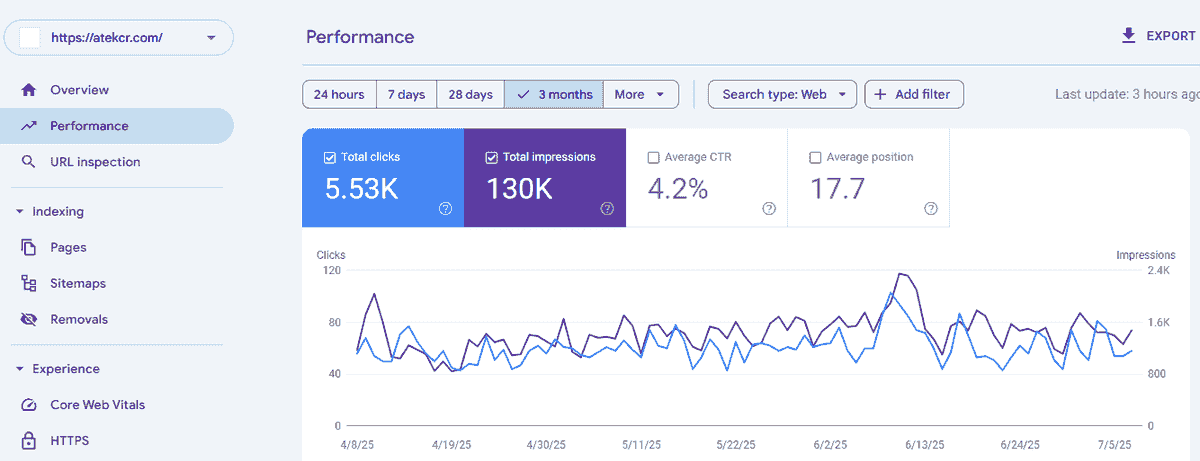This screenshot has height=461, width=1200.
Task: Open Overview in the sidebar
Action: pyautogui.click(x=117, y=90)
